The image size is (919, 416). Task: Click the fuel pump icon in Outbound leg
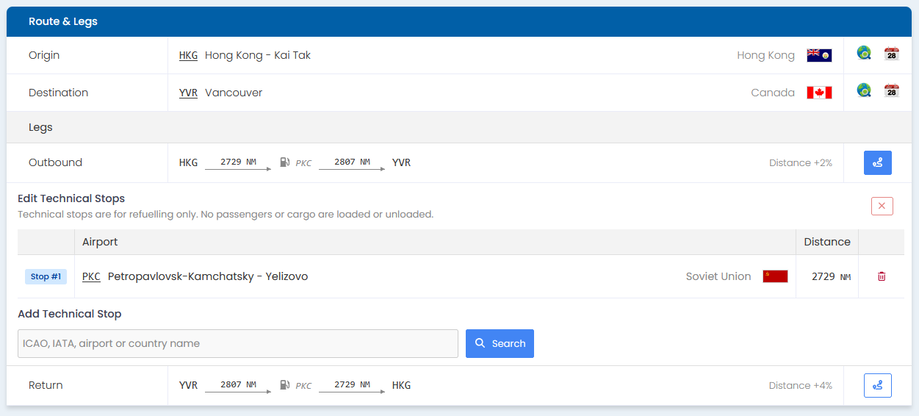pos(285,162)
